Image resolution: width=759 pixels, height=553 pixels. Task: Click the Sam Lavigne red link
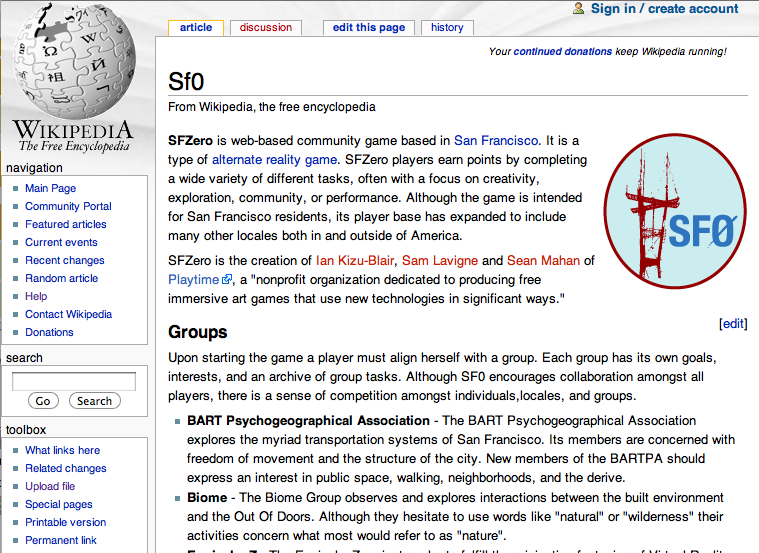(x=440, y=261)
